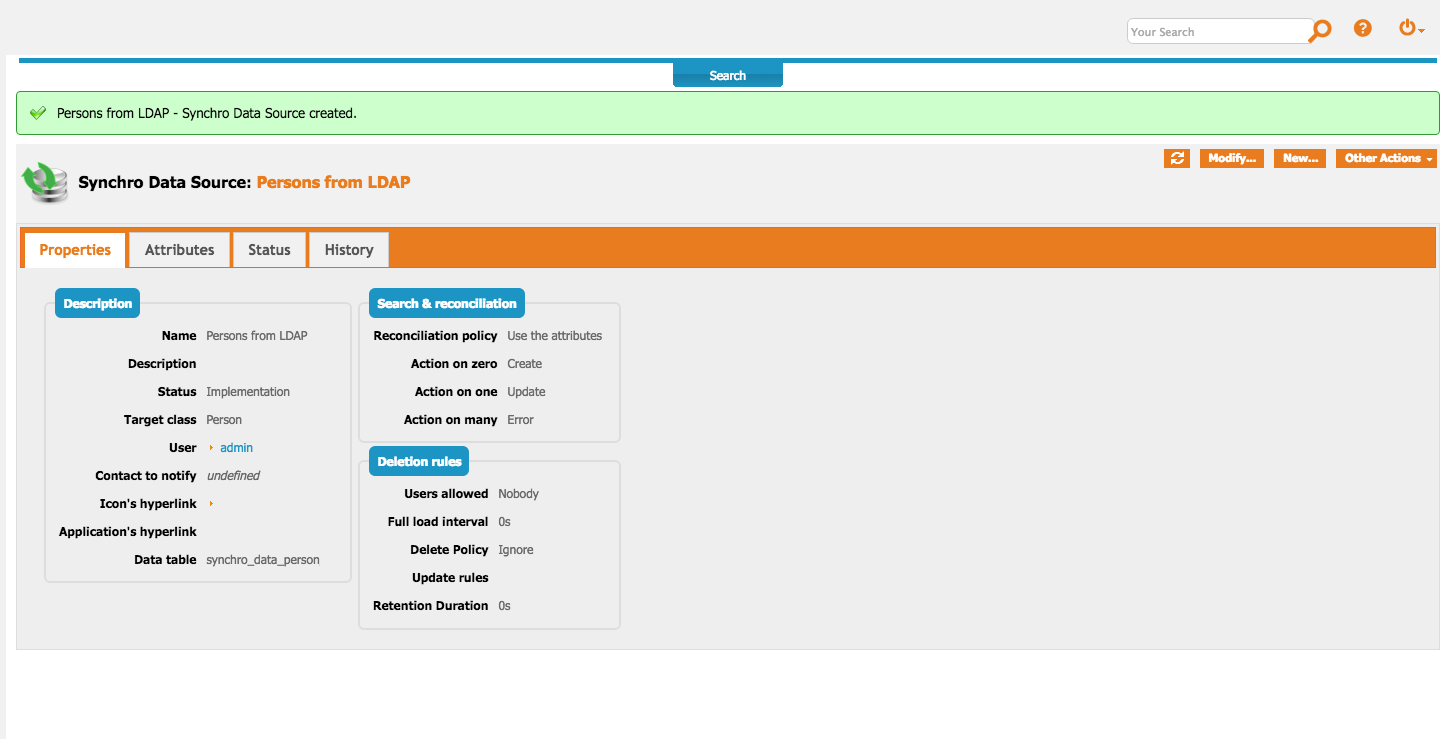Follow the admin user link
Viewport: 1440px width, 739px height.
237,448
